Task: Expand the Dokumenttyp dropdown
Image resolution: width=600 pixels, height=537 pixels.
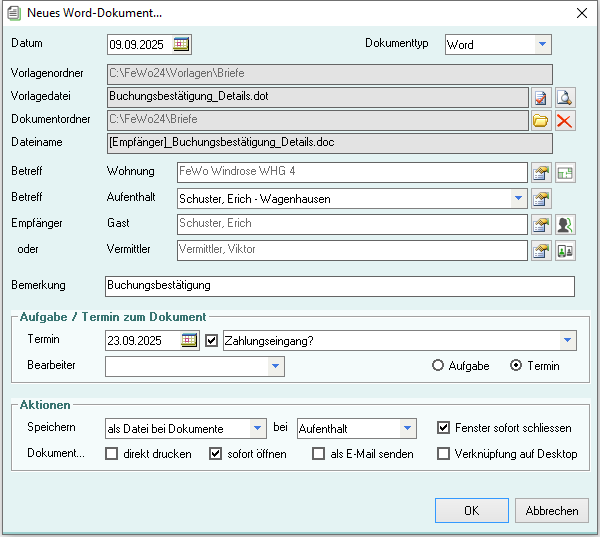Action: (x=541, y=44)
